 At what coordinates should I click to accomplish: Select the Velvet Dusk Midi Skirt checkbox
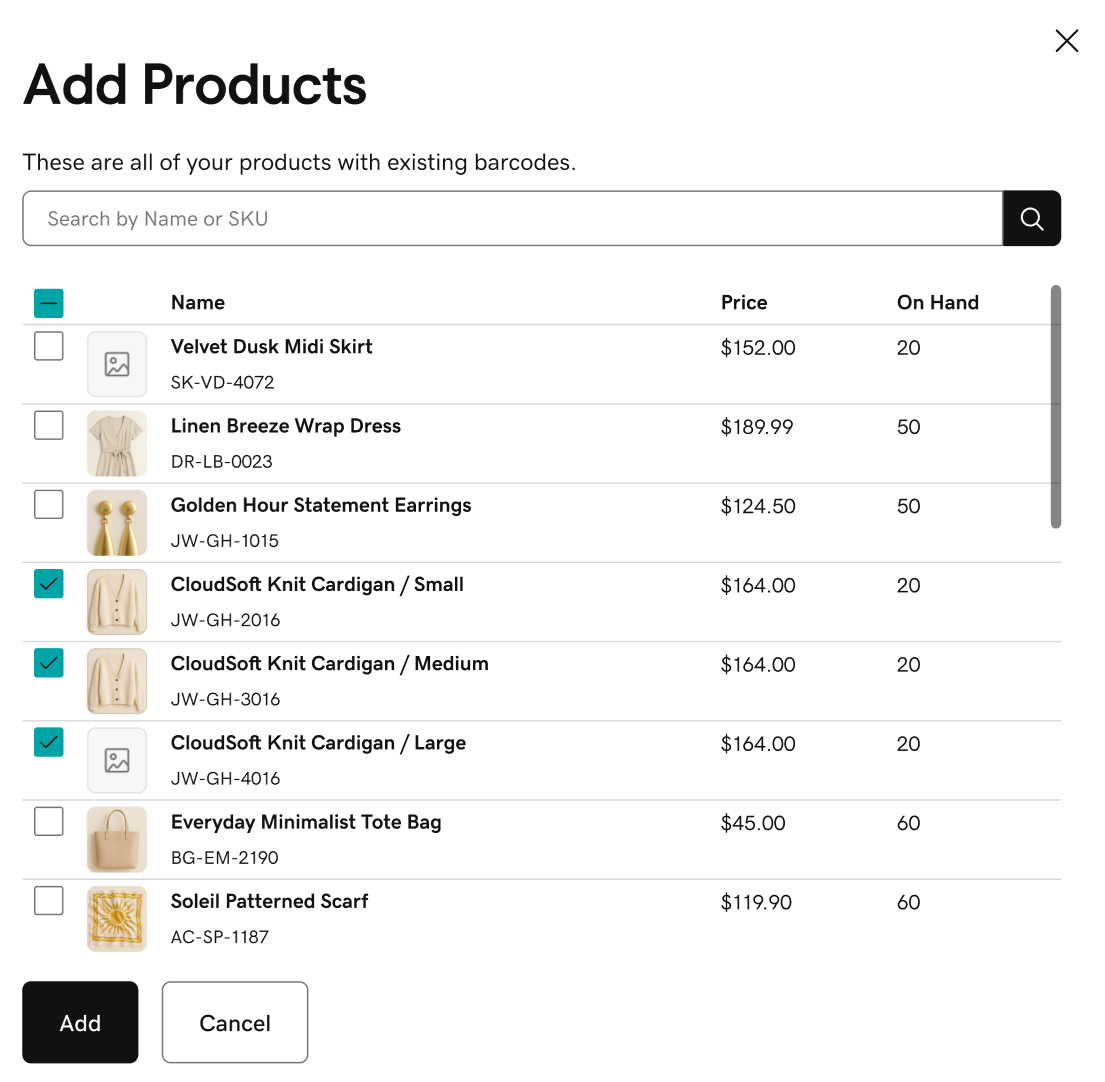(49, 345)
